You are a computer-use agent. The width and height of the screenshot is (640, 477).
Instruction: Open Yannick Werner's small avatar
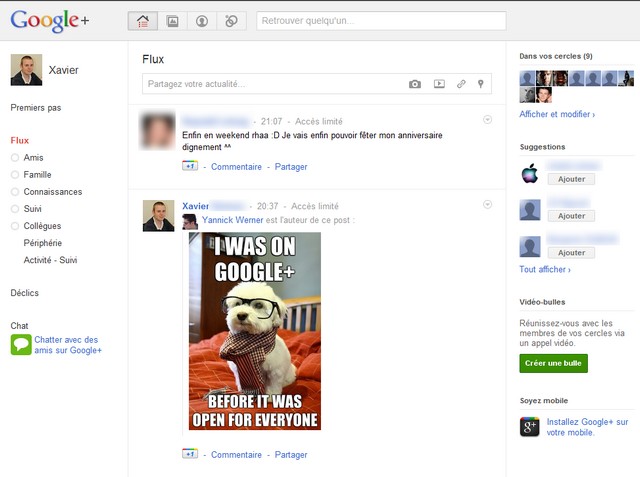[190, 222]
